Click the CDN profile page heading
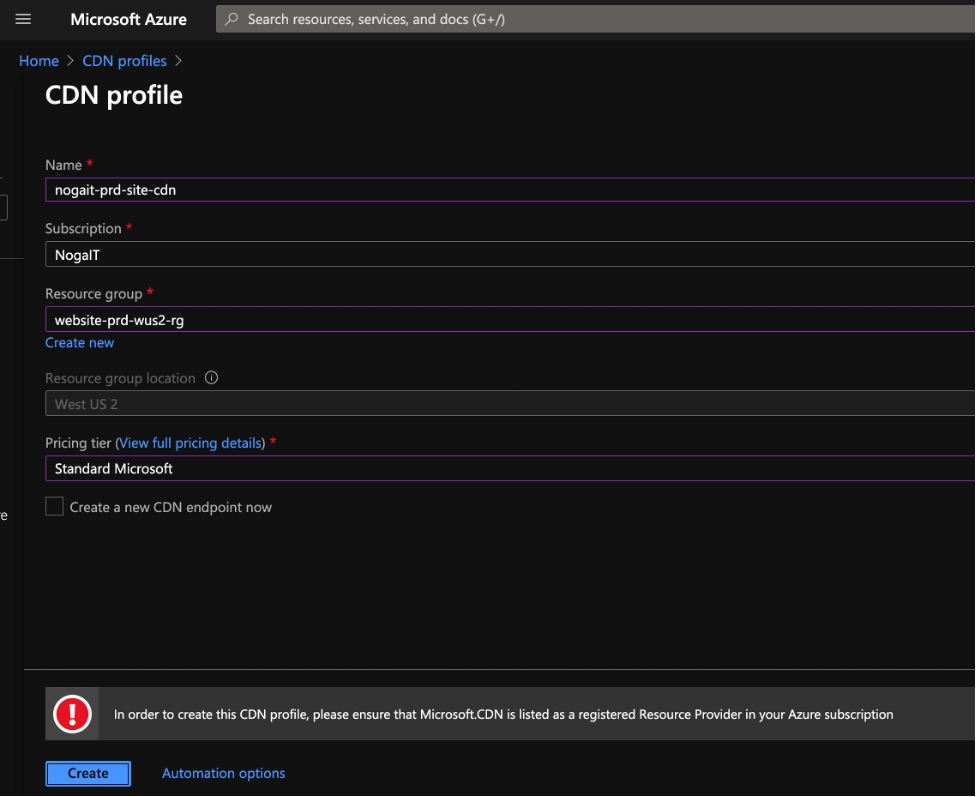 pos(114,95)
